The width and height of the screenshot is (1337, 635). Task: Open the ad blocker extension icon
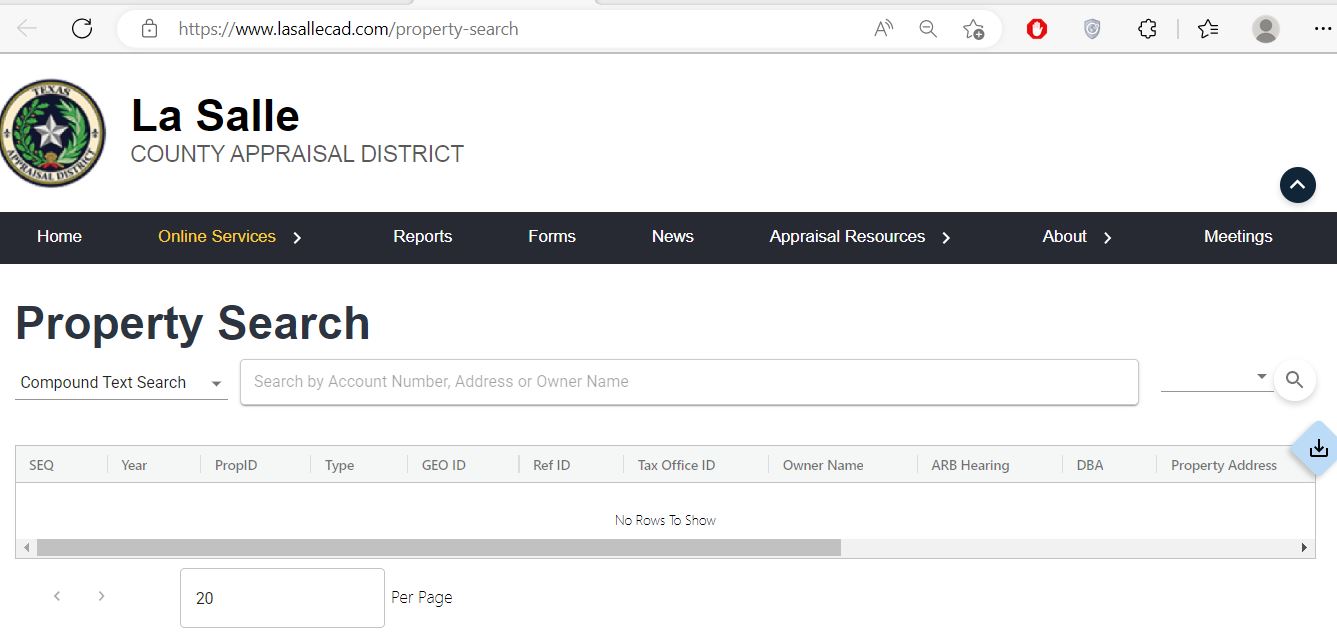1036,29
